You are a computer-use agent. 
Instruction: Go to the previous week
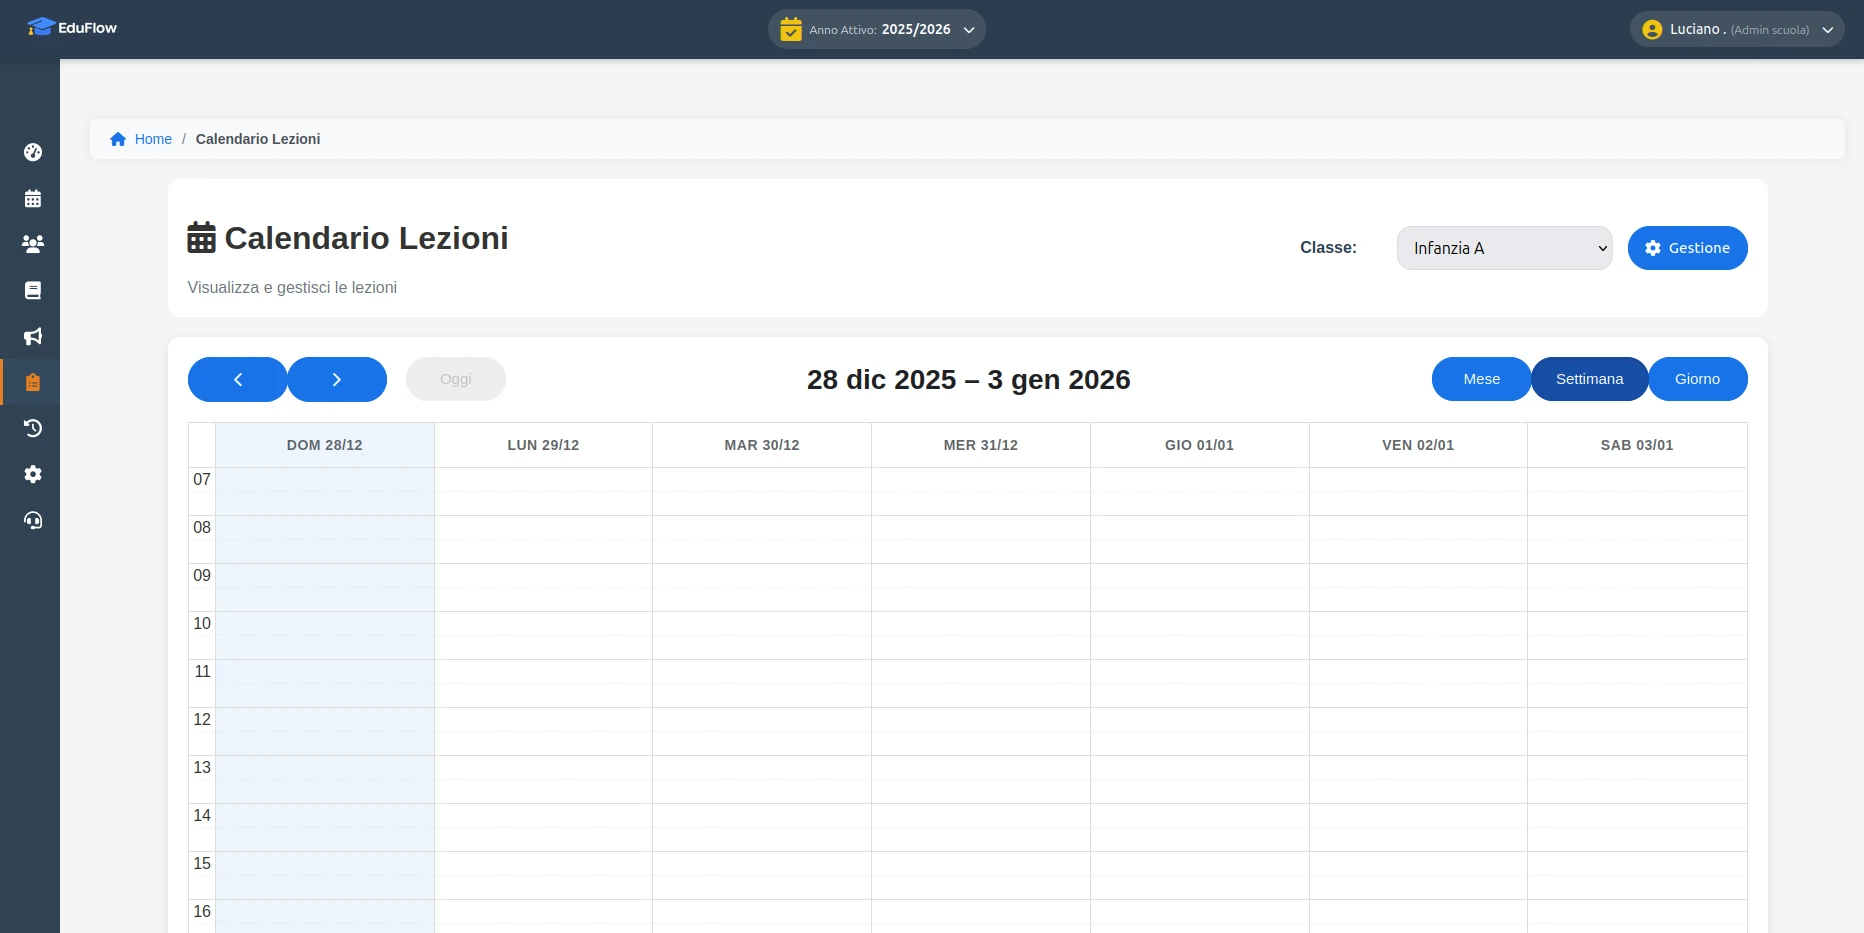point(238,379)
